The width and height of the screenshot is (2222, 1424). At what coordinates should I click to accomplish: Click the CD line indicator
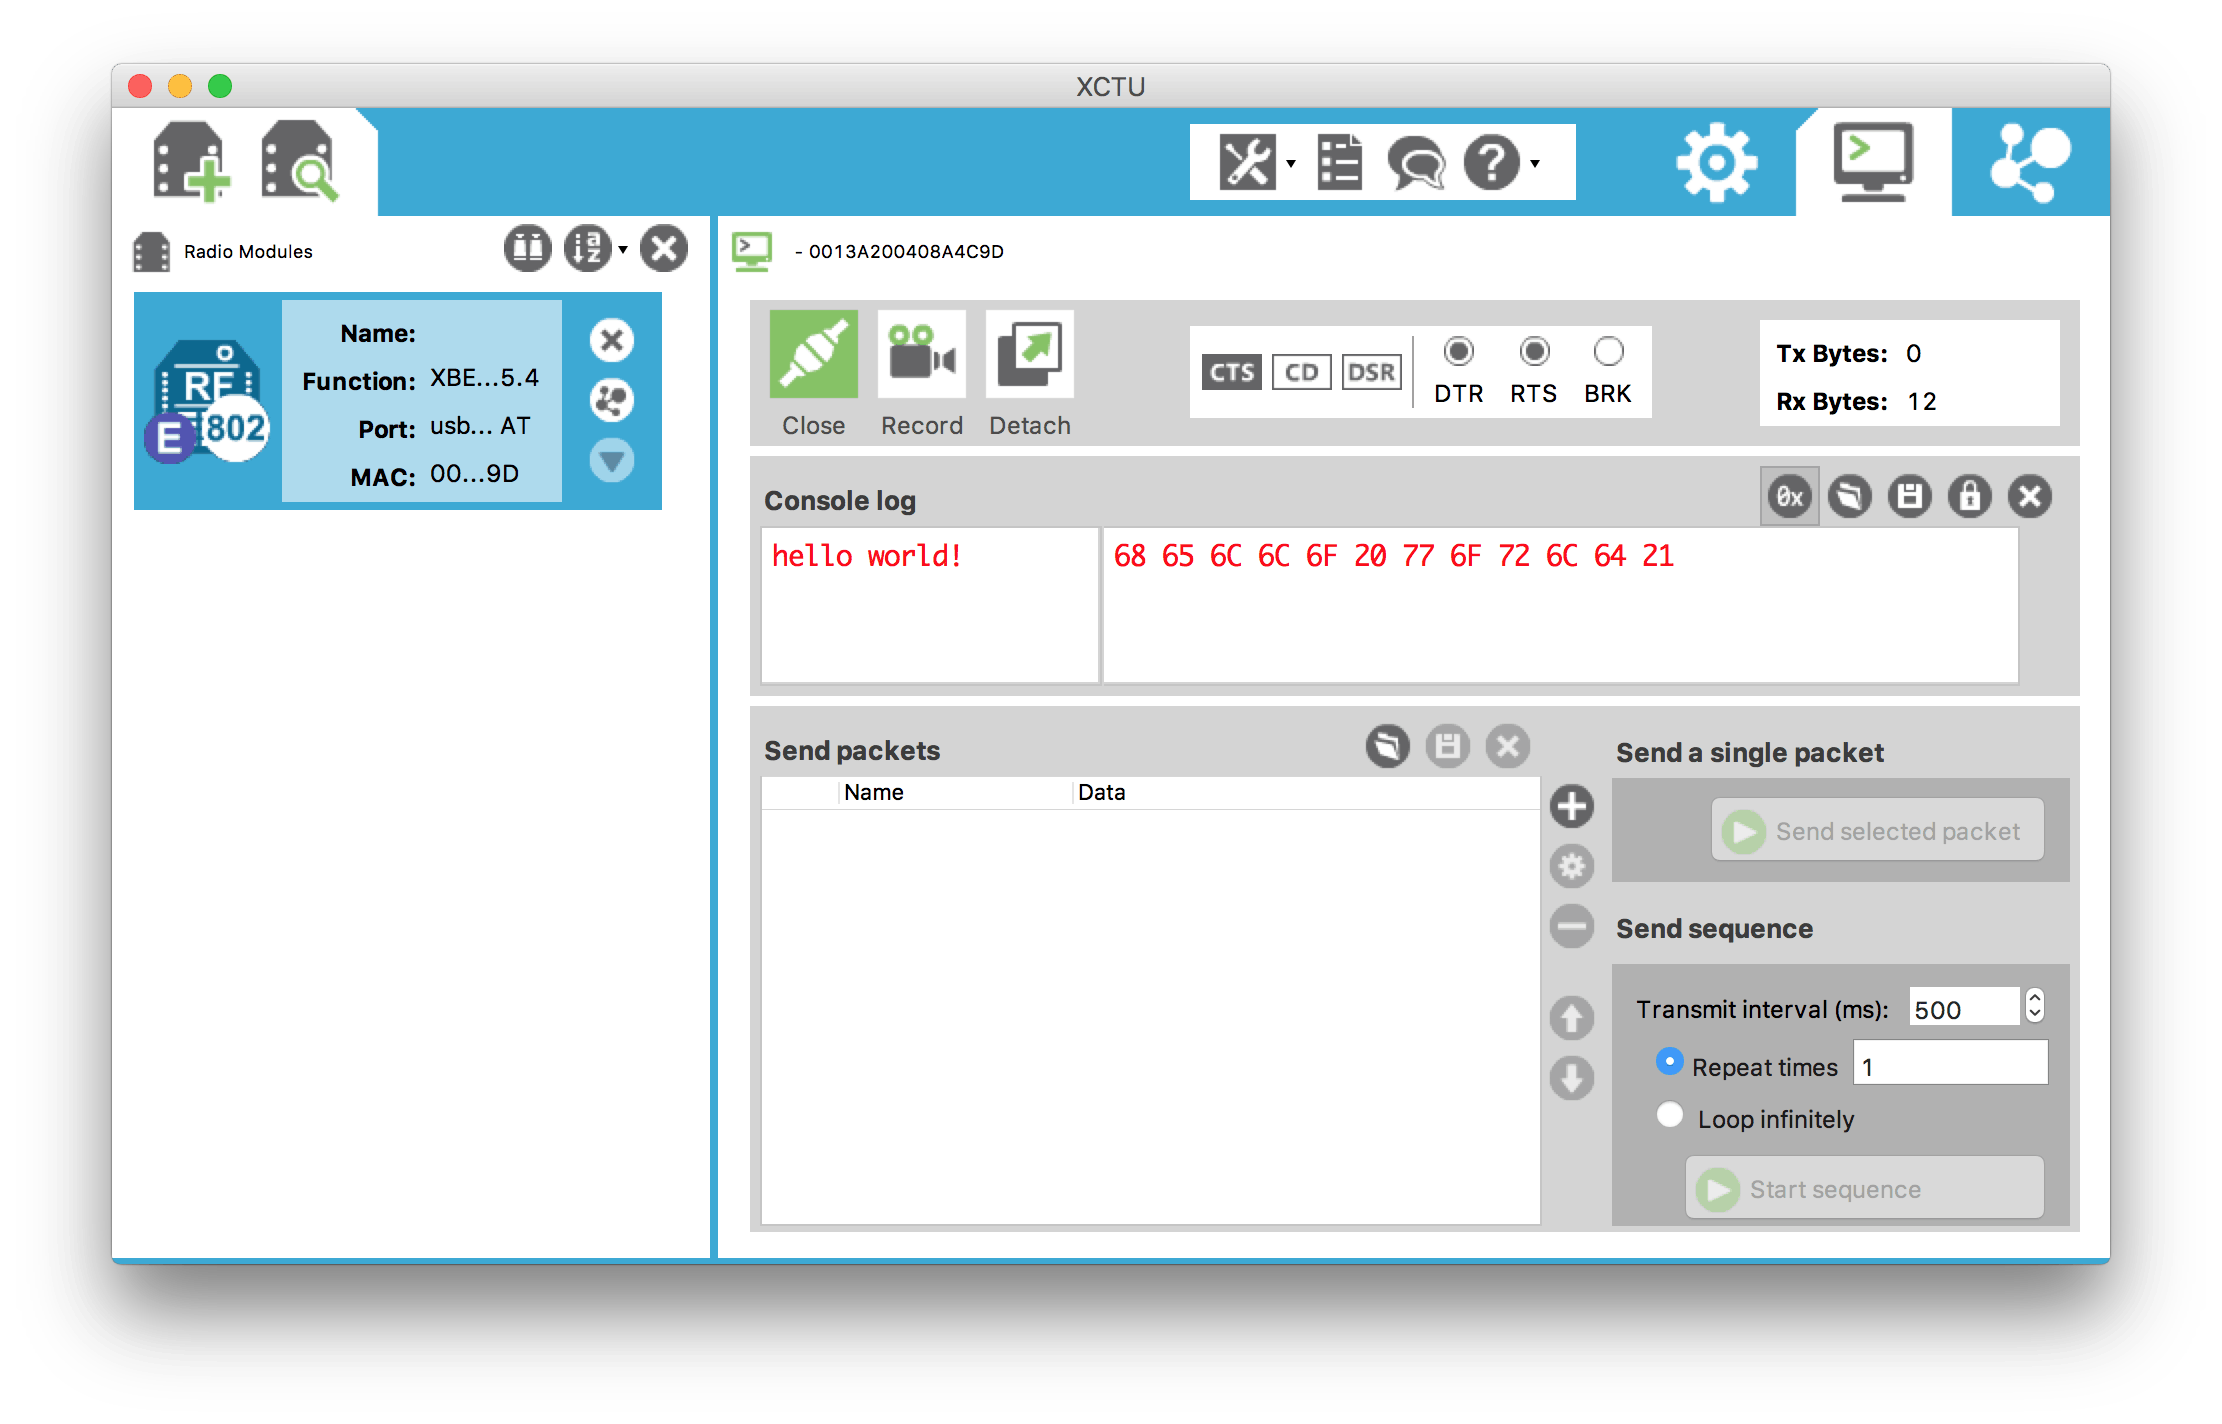tap(1301, 372)
